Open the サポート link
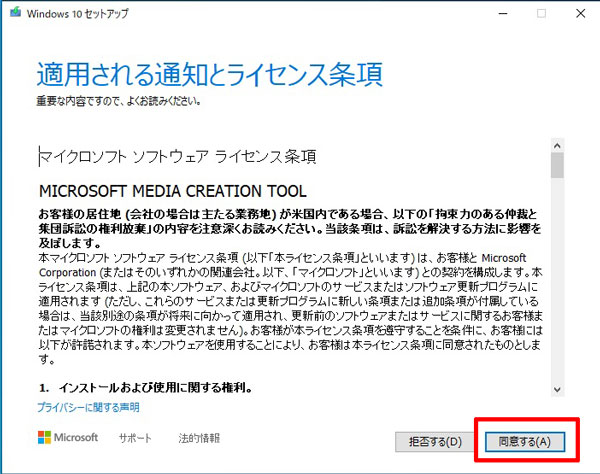600x474 pixels. tap(135, 439)
